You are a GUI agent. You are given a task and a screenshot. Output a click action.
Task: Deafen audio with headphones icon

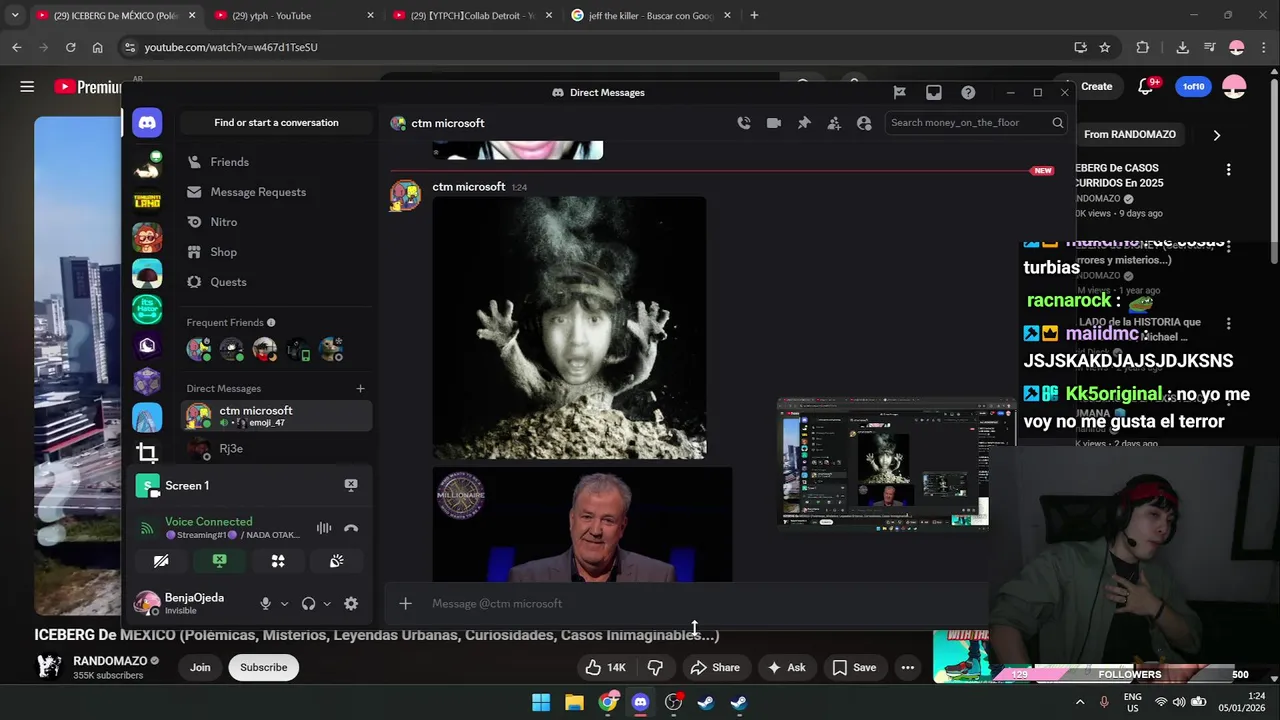308,603
